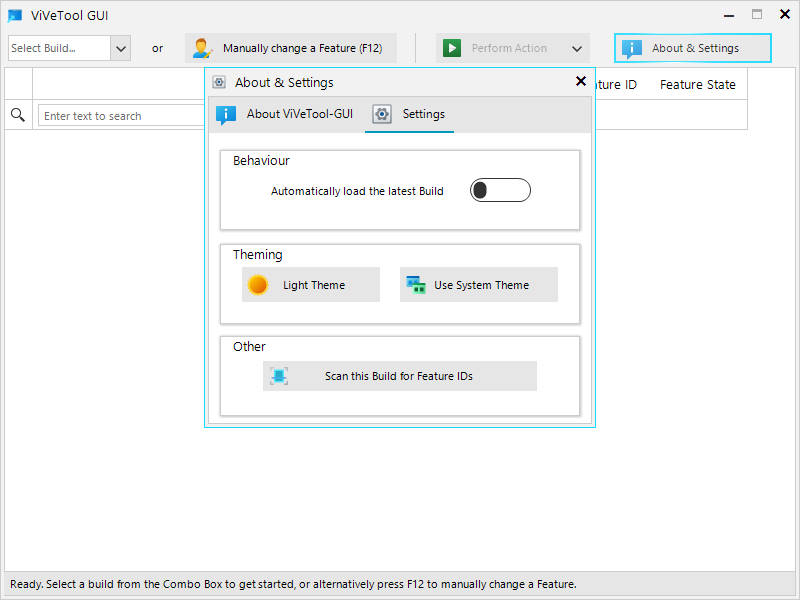
Task: Click the Use System Theme icon
Action: [416, 285]
